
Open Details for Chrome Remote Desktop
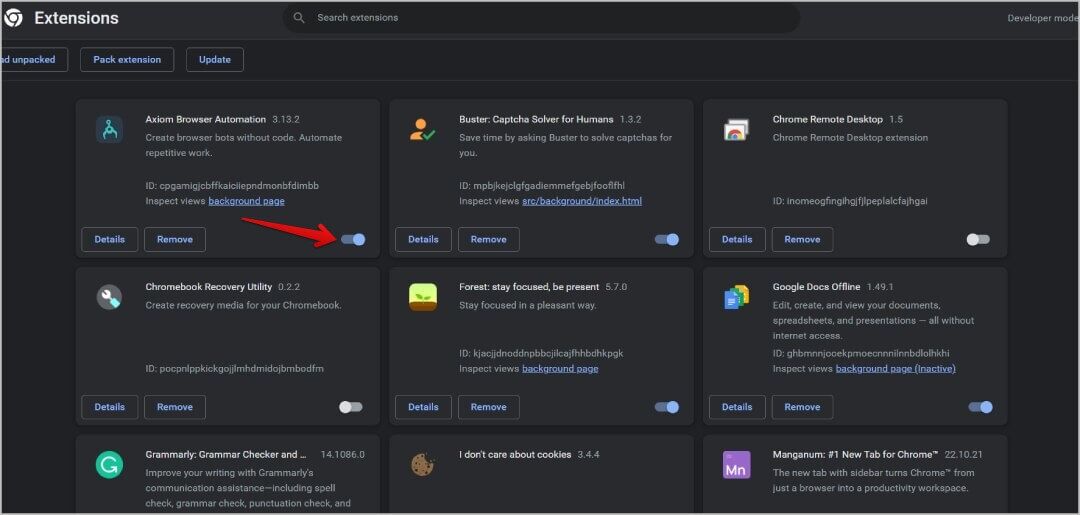[x=737, y=240]
